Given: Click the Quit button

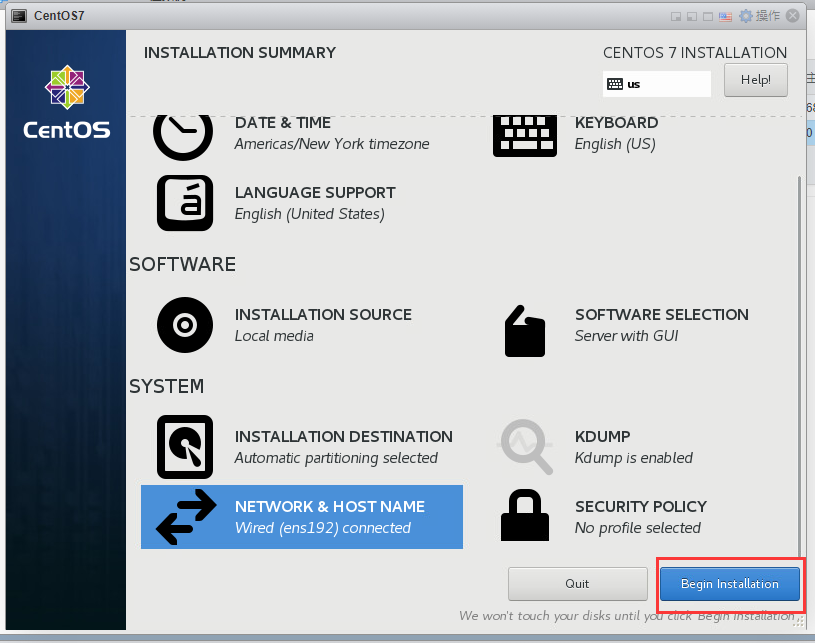Looking at the screenshot, I should [x=577, y=584].
